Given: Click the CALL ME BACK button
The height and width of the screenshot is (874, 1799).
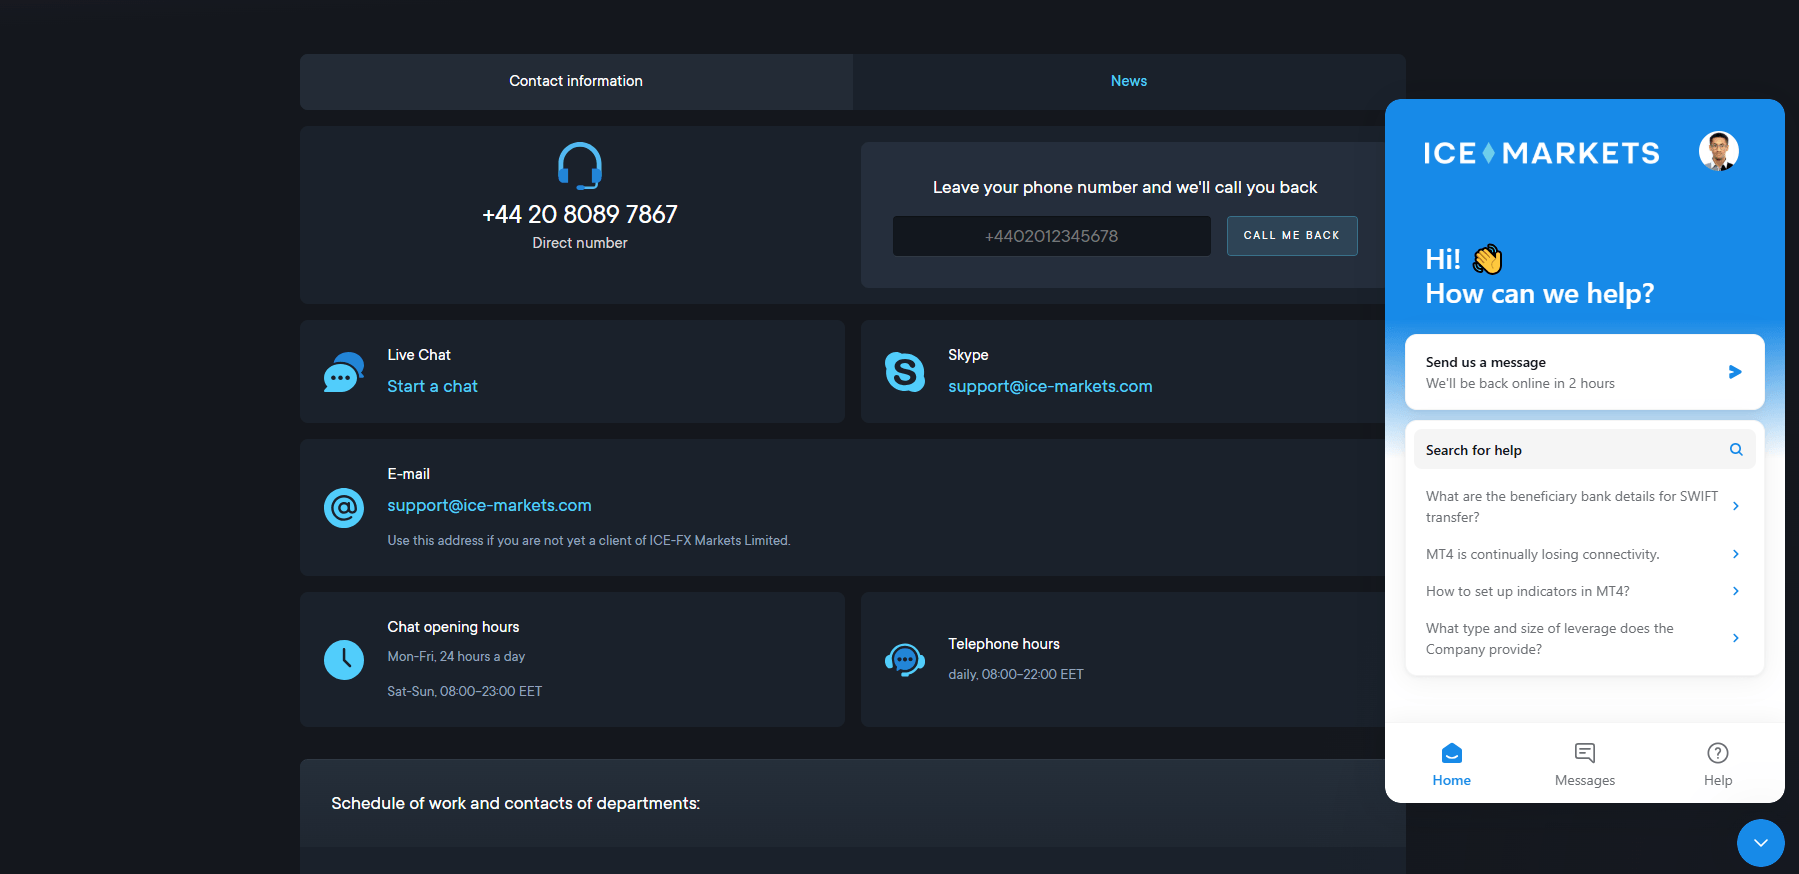Looking at the screenshot, I should click(1292, 236).
